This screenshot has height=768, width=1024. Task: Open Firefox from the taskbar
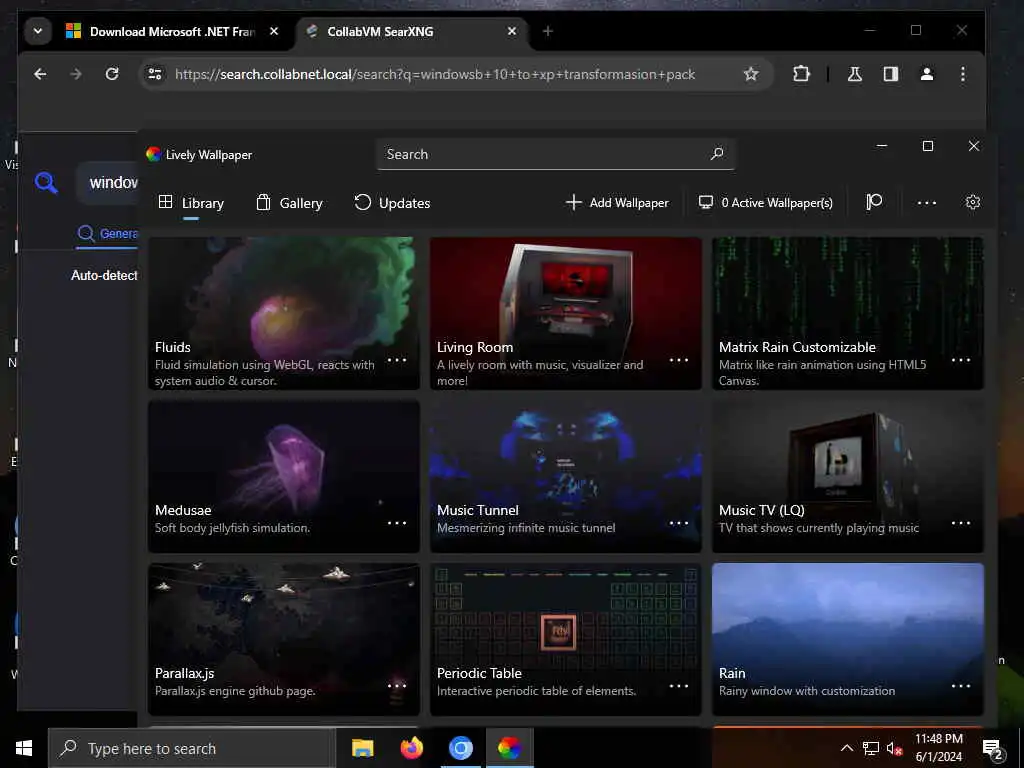[411, 748]
